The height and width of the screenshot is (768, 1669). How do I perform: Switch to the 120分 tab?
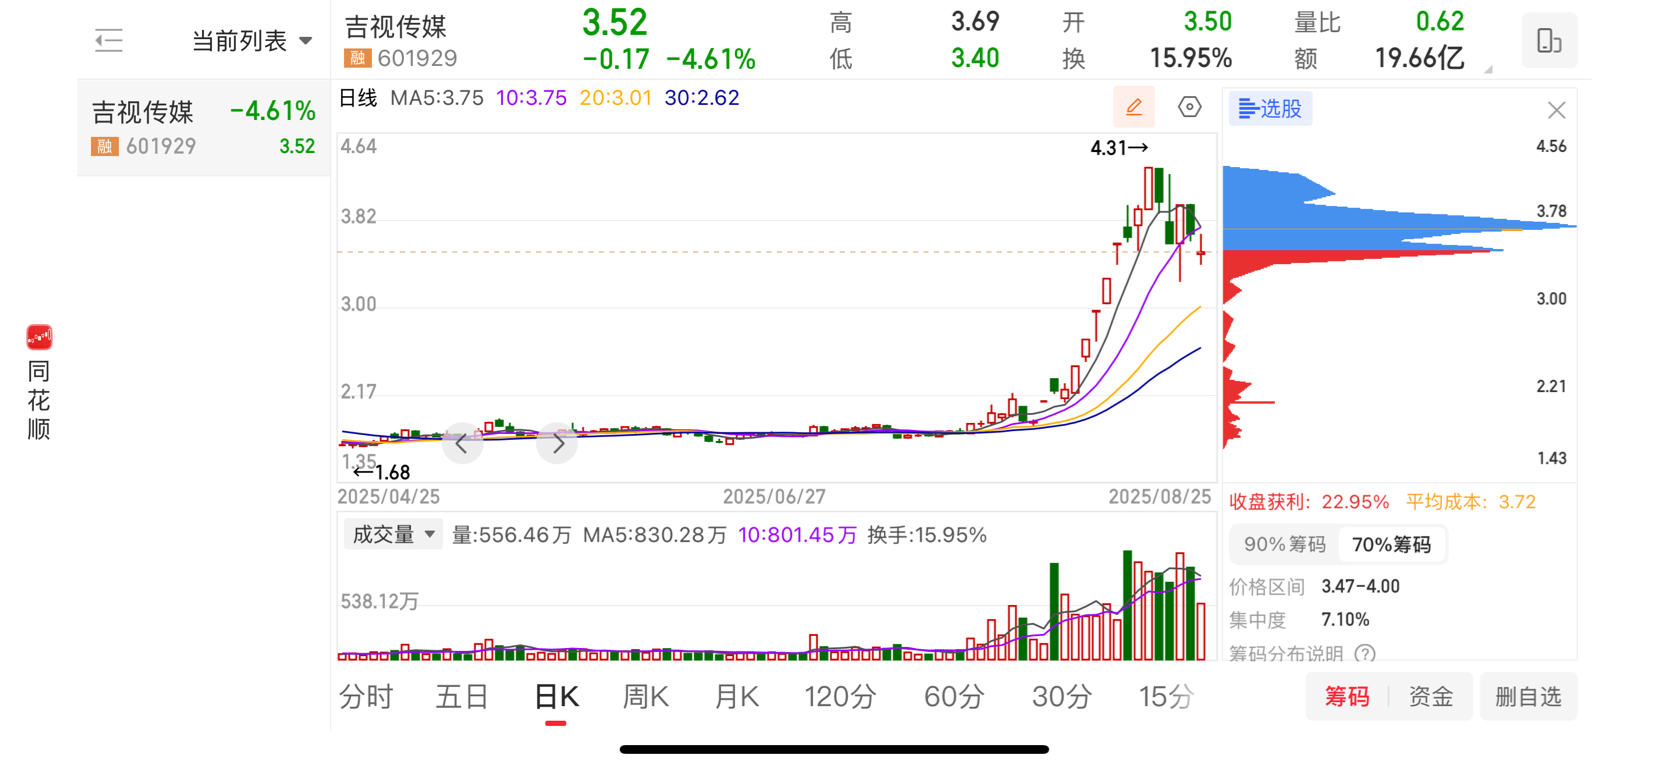pyautogui.click(x=840, y=697)
